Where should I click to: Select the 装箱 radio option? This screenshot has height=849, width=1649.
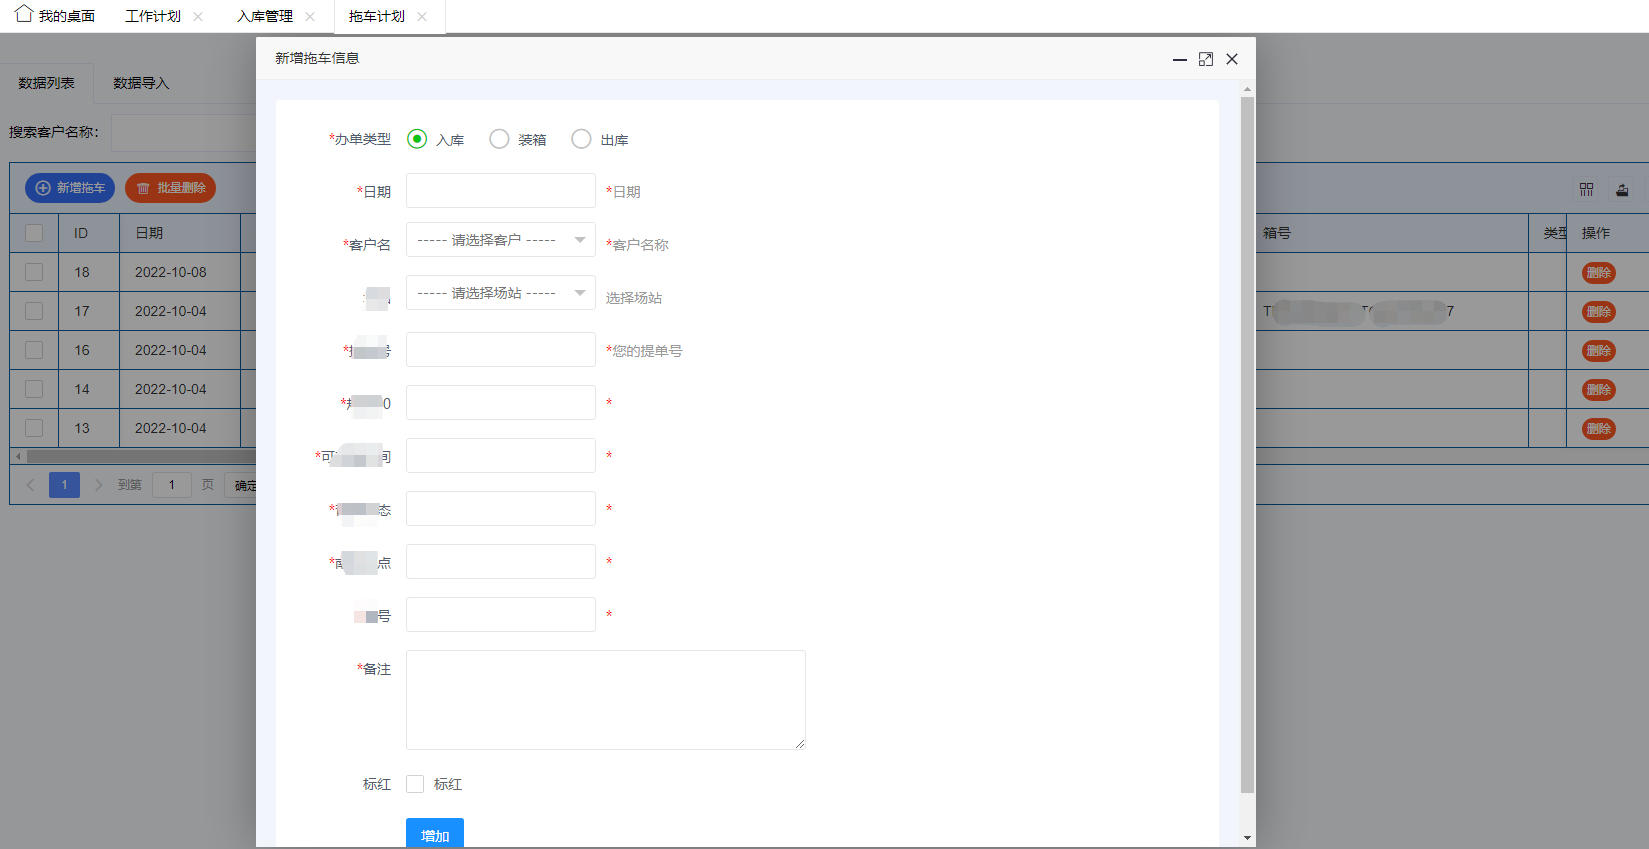coord(499,139)
